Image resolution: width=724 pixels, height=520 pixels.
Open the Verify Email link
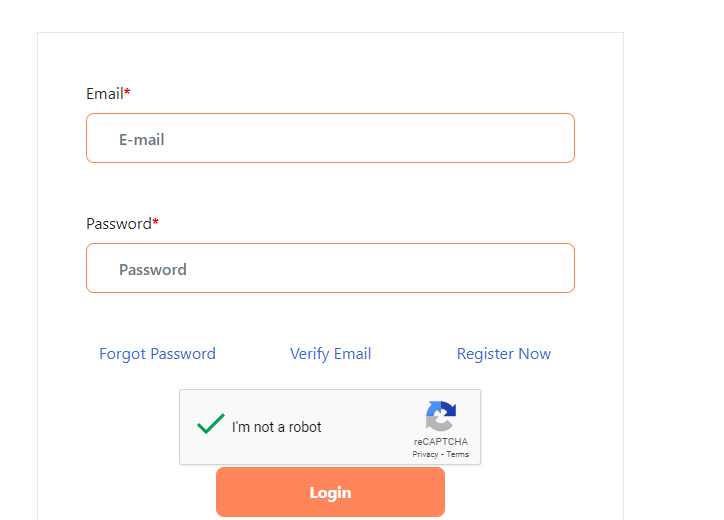pyautogui.click(x=330, y=354)
